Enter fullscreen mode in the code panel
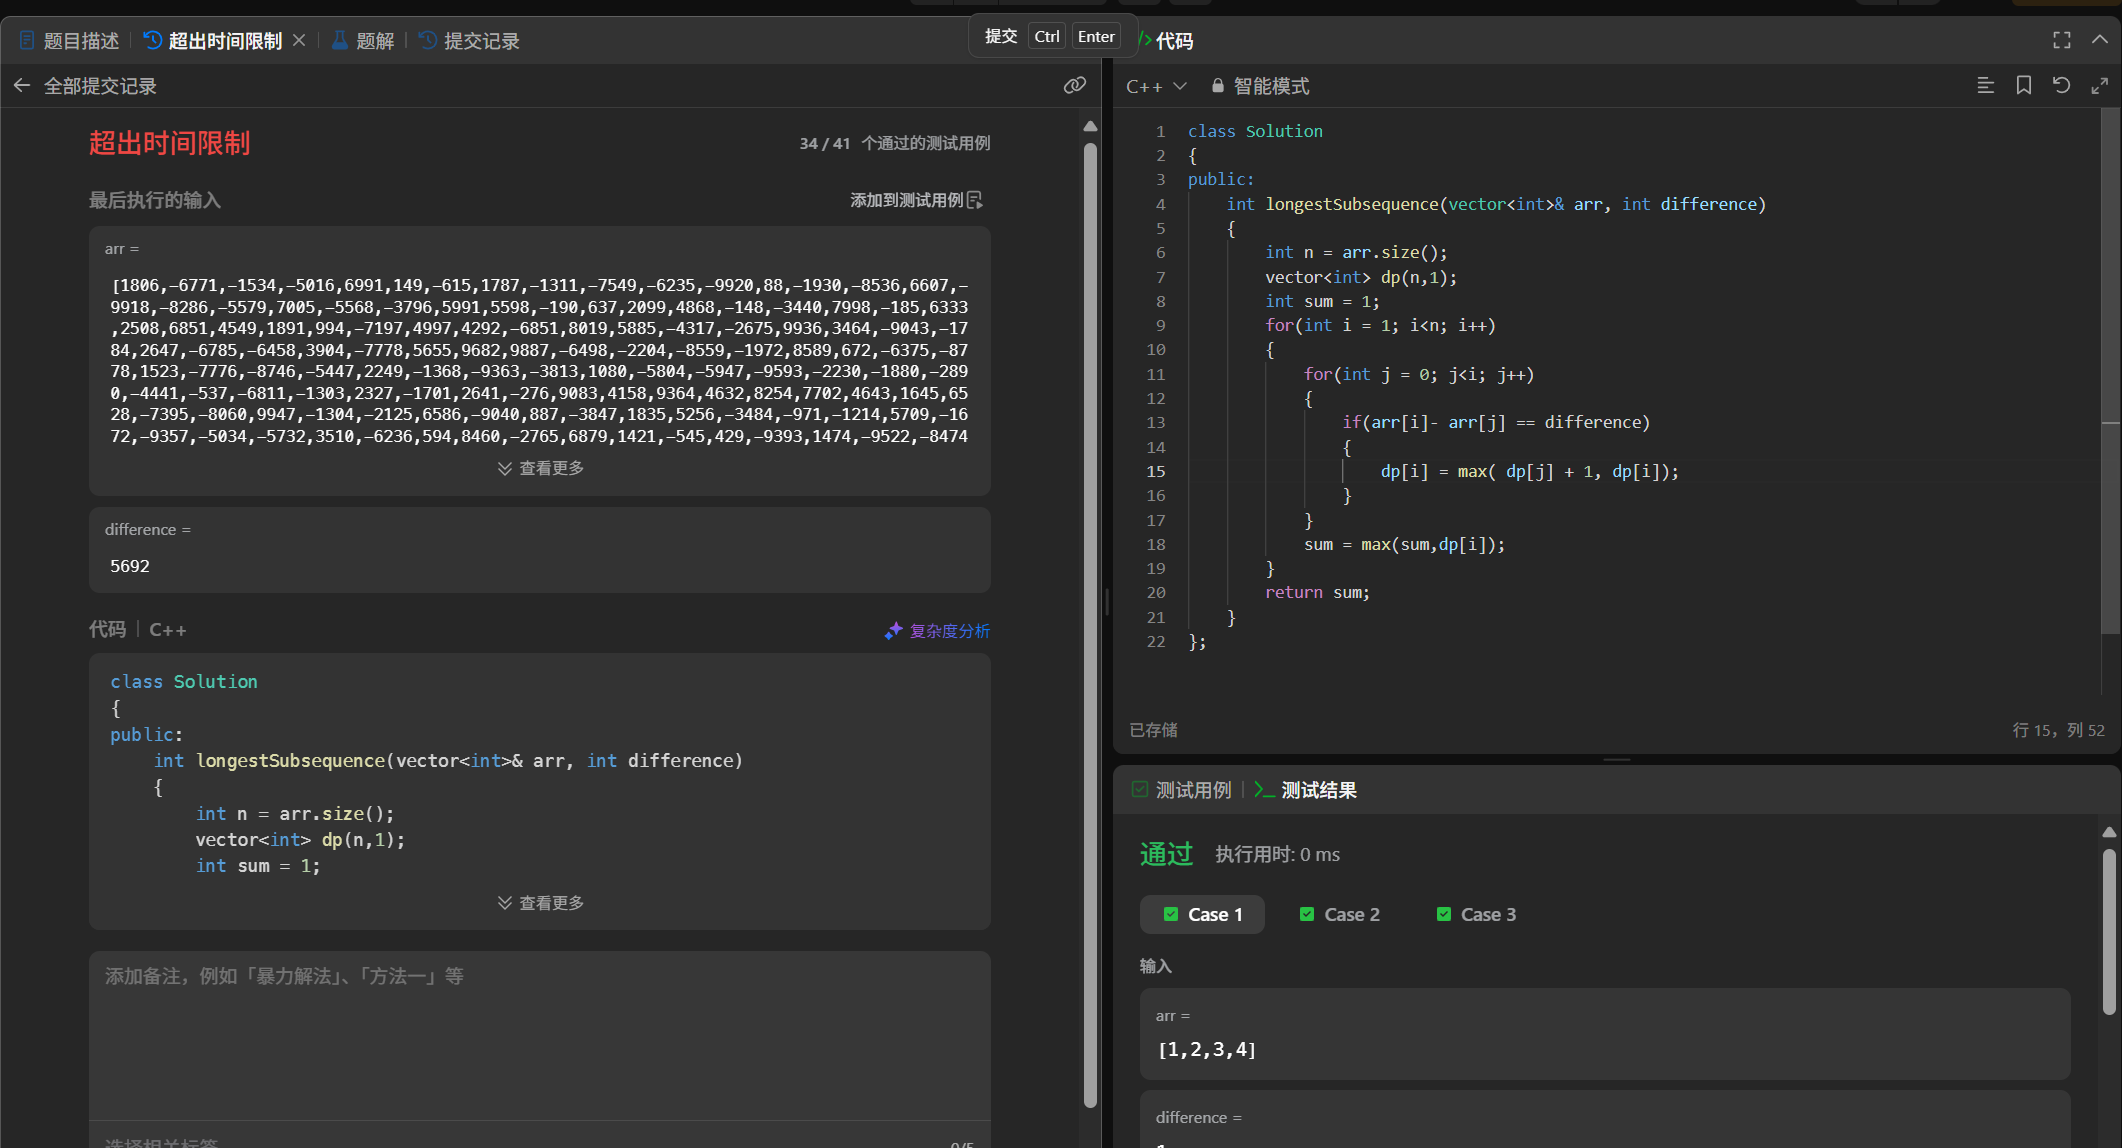This screenshot has height=1148, width=2122. tap(2061, 40)
